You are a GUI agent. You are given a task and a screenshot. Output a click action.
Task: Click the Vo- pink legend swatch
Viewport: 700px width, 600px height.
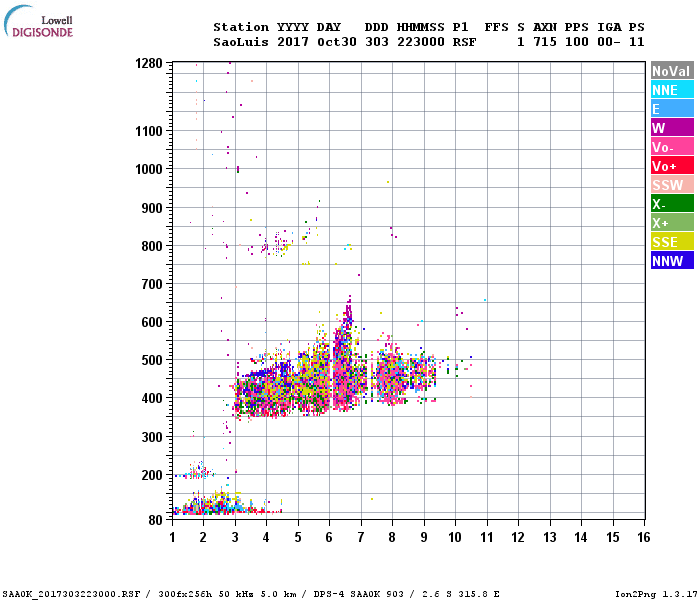point(672,146)
